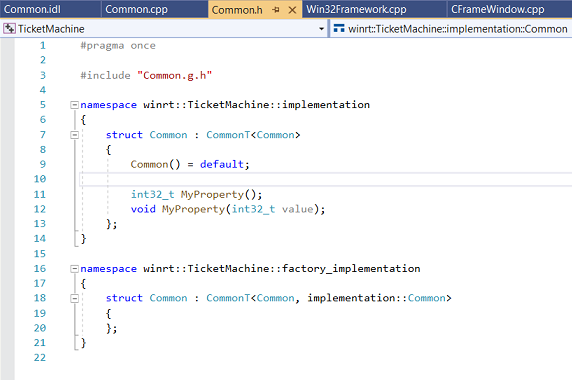Click implementation::Common on line 18
The width and height of the screenshot is (572, 380).
point(376,298)
